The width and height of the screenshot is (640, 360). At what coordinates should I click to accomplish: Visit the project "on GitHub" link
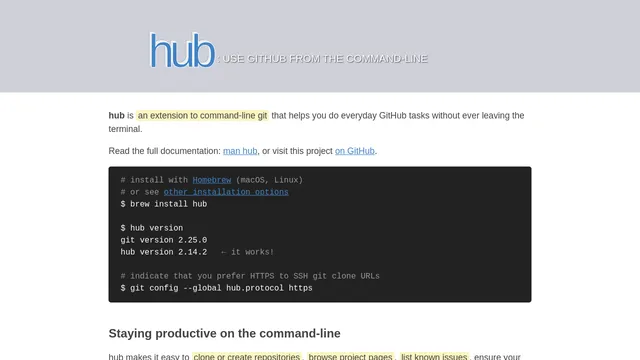pyautogui.click(x=355, y=151)
